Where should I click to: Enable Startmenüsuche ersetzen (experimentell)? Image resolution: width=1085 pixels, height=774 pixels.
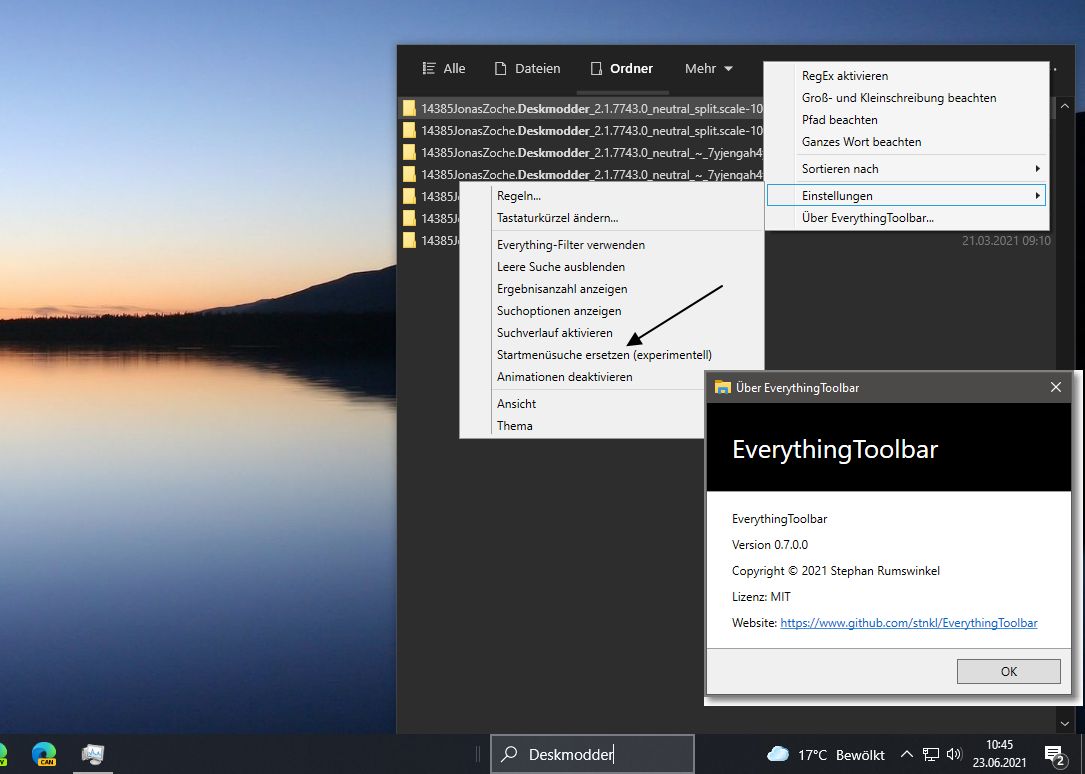612,355
